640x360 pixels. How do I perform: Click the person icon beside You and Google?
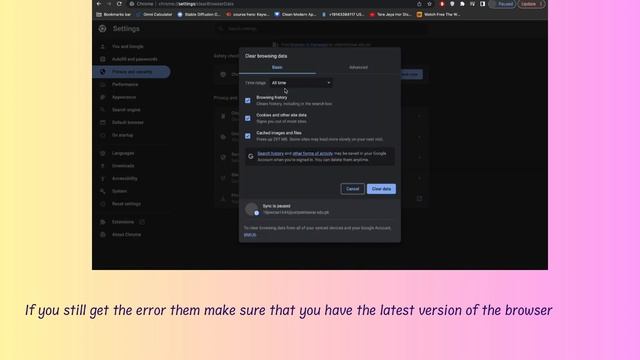pyautogui.click(x=103, y=47)
